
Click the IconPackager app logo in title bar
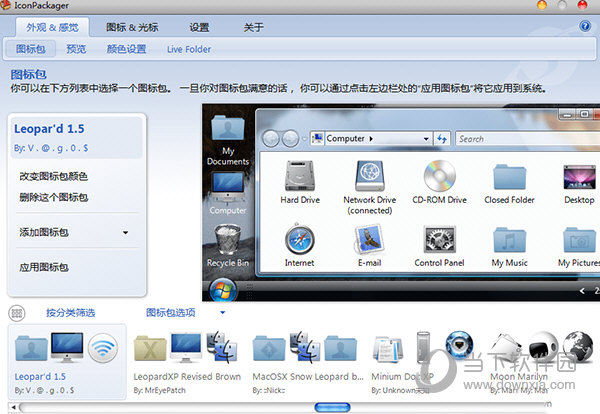pos(5,5)
